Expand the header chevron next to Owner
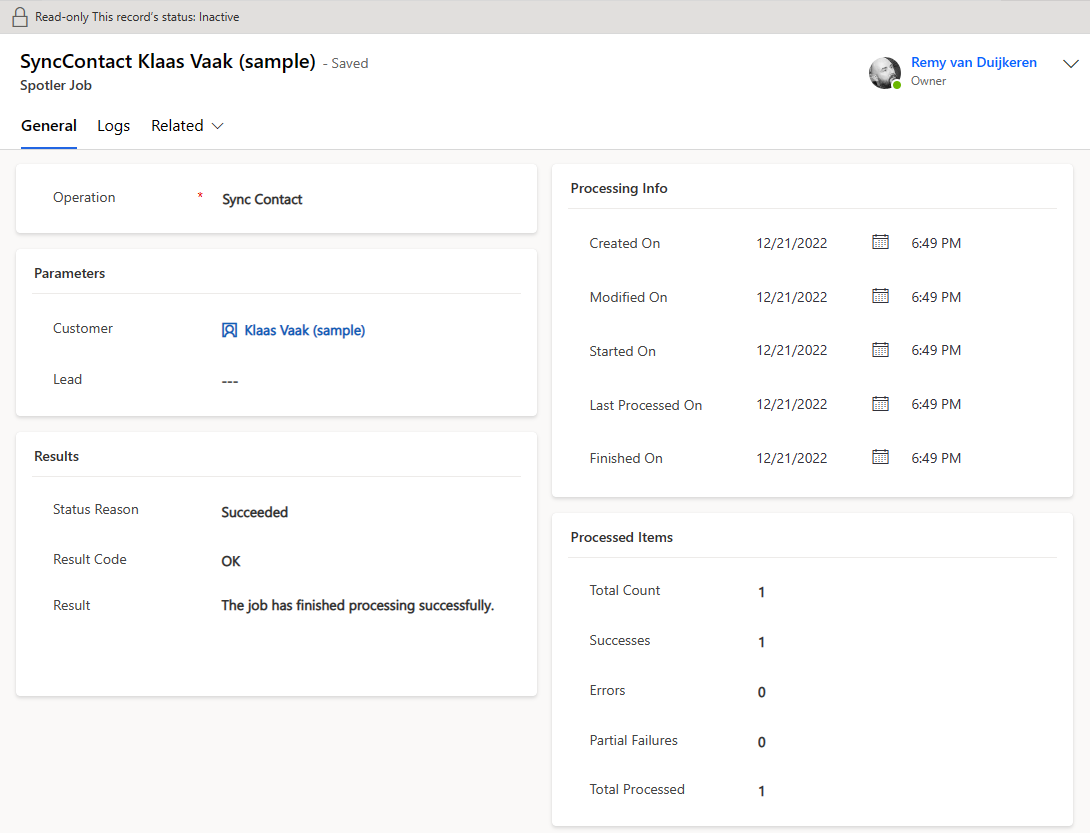The width and height of the screenshot is (1090, 833). point(1070,63)
